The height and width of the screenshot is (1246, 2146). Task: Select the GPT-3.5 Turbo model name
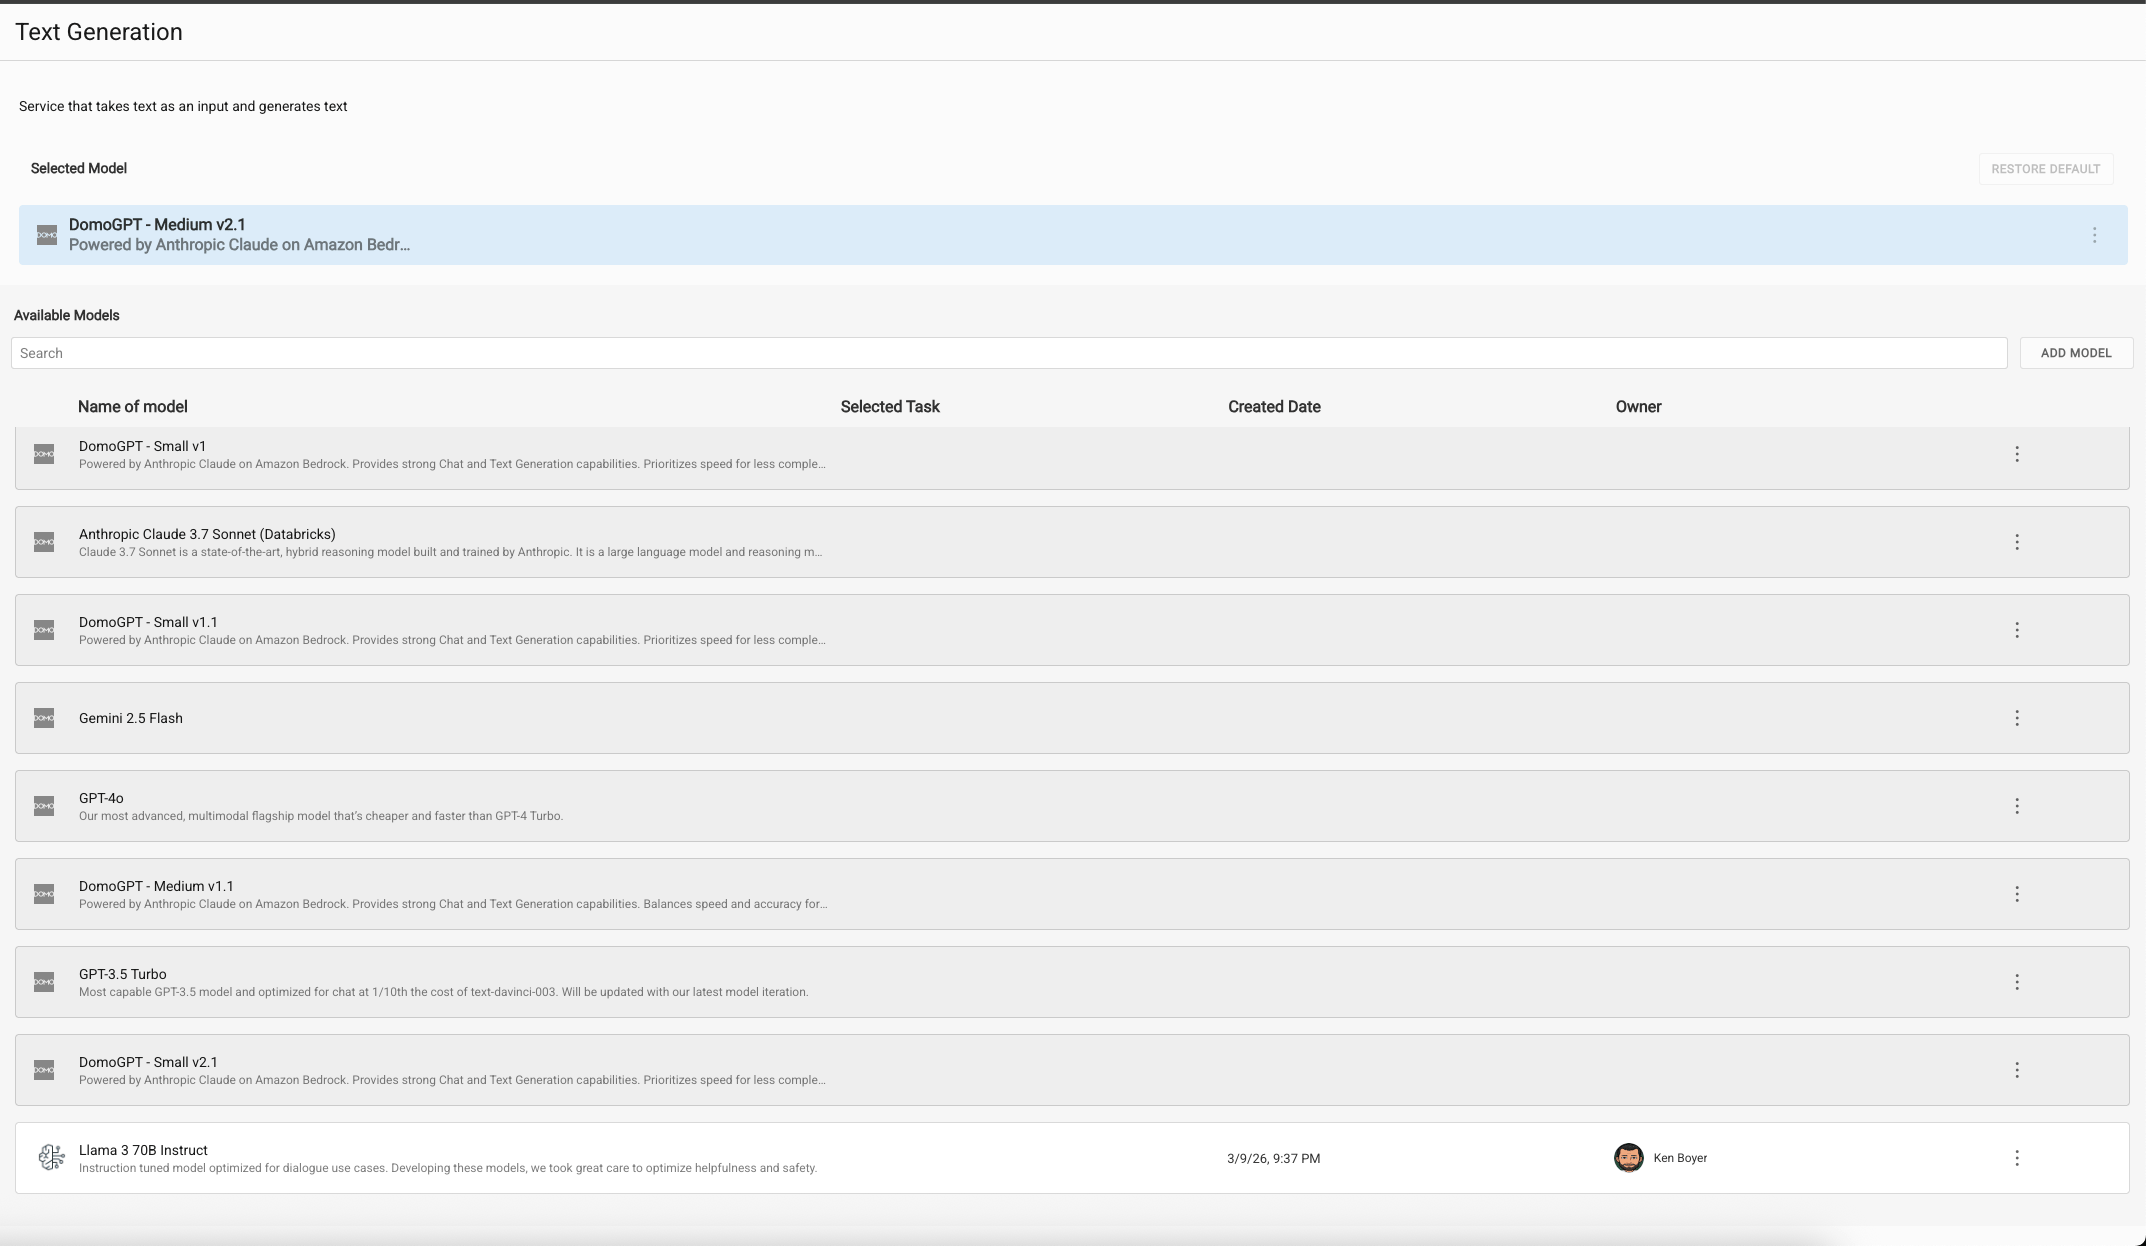click(x=123, y=974)
